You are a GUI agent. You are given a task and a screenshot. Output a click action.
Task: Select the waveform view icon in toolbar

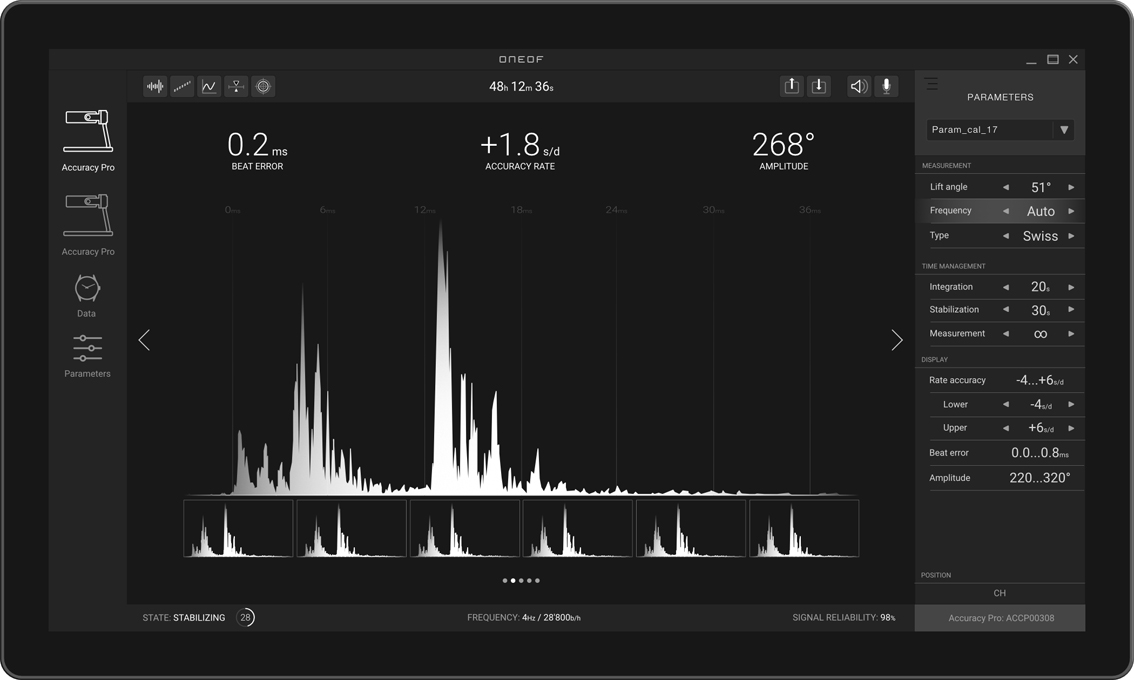coord(155,87)
